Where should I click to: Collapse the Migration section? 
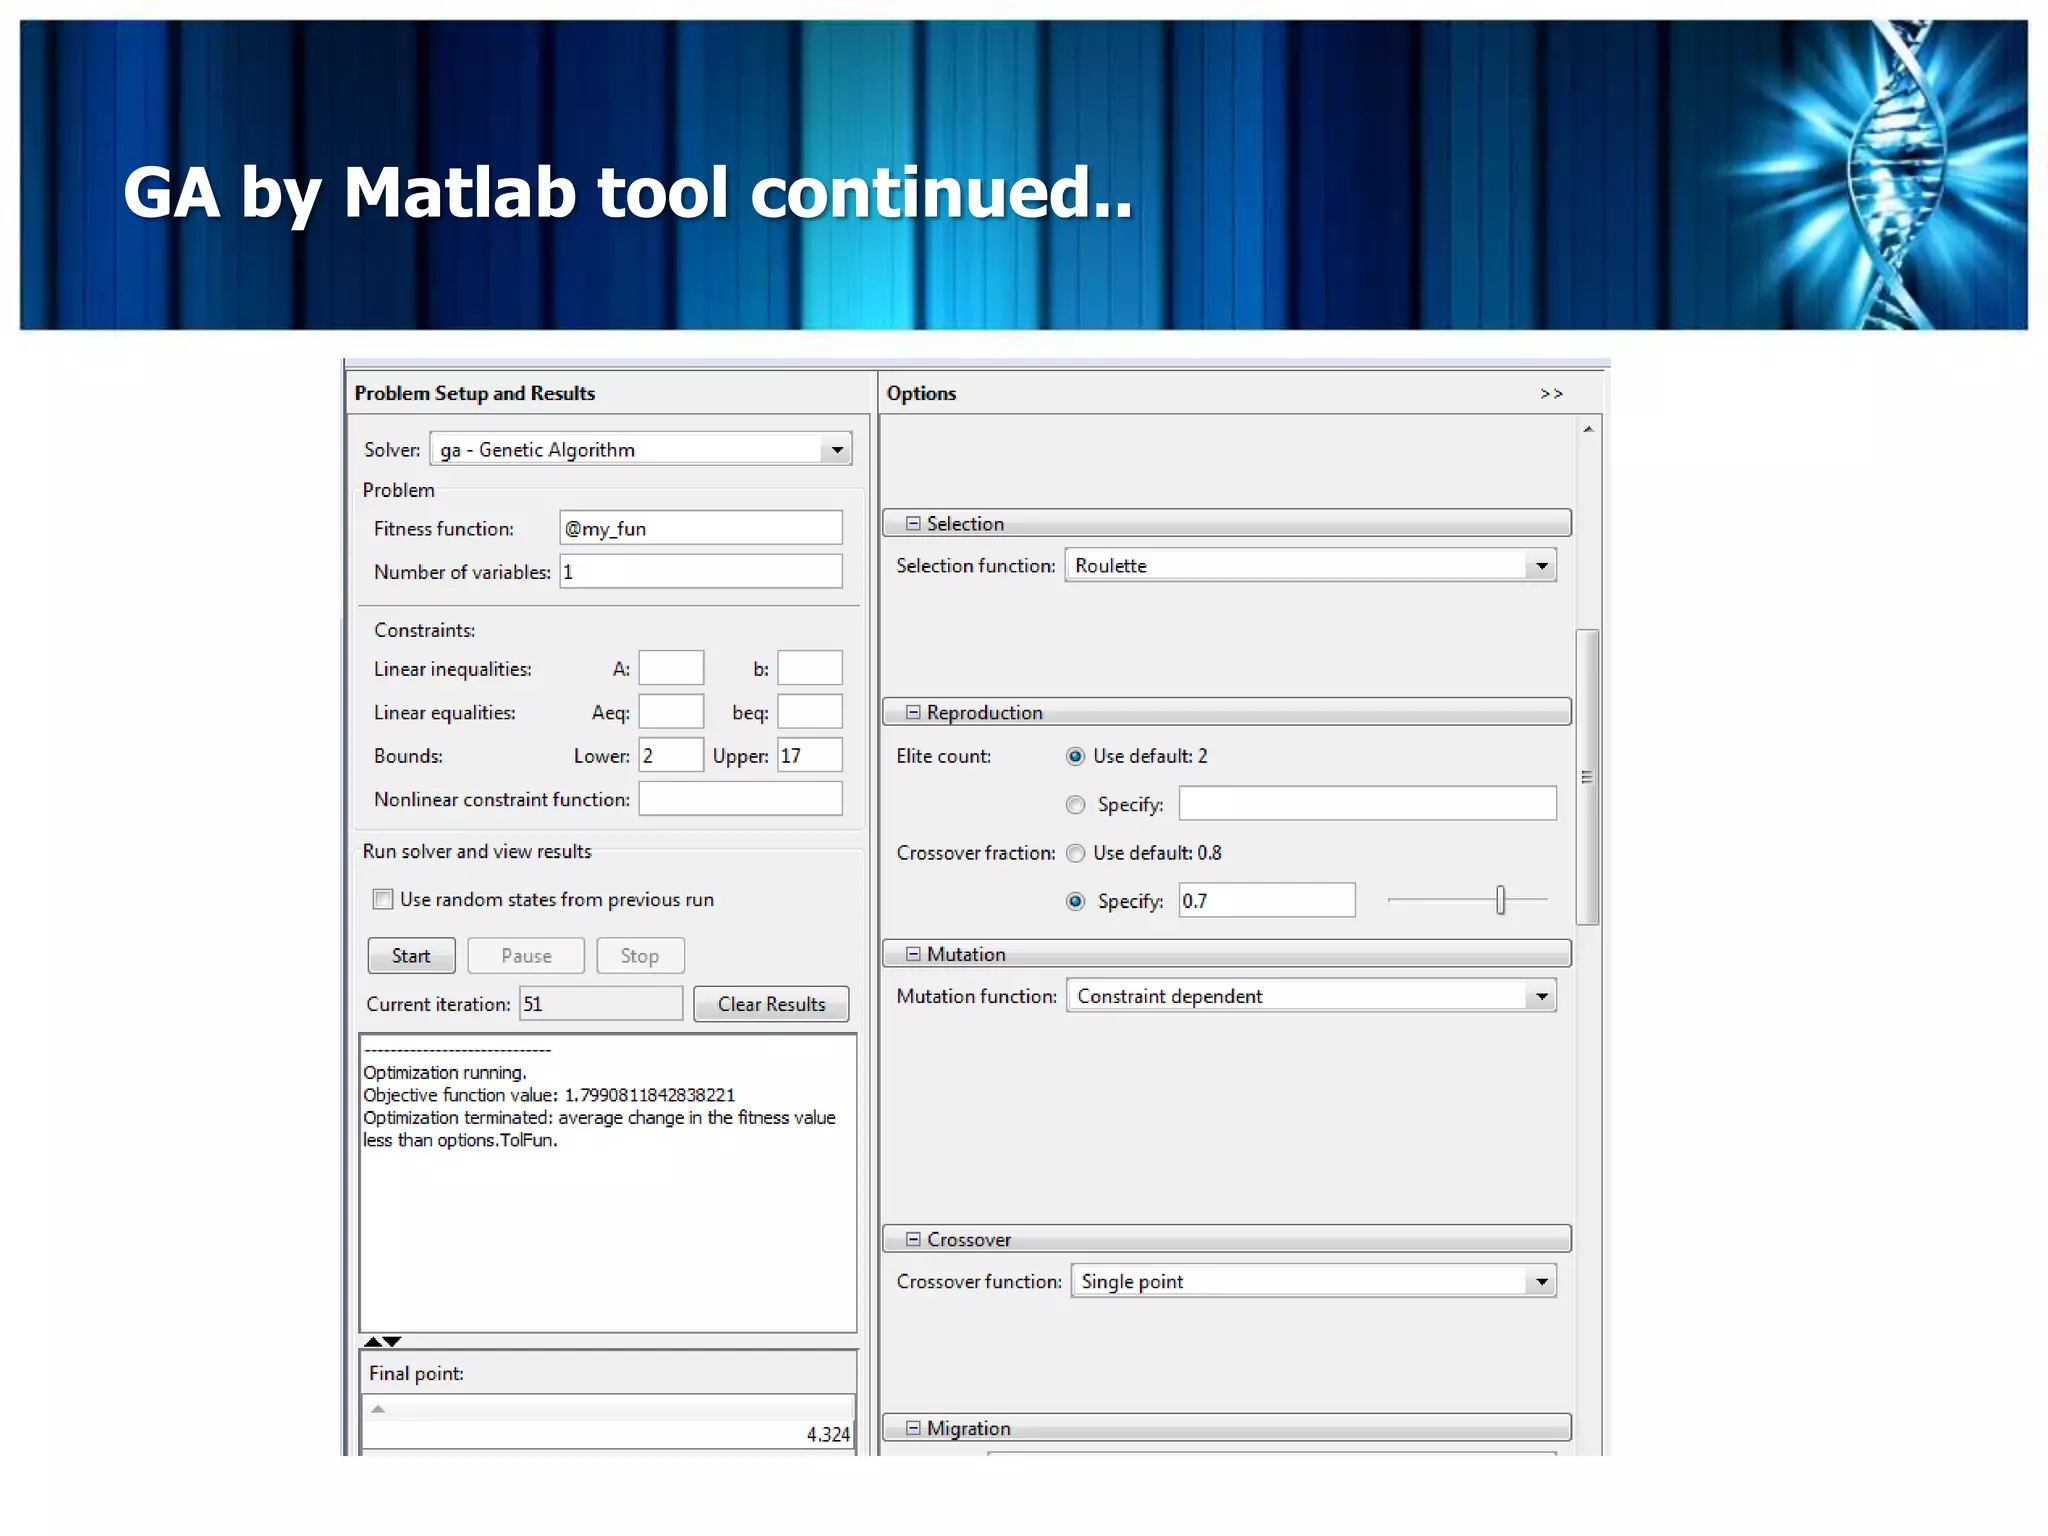coord(913,1428)
